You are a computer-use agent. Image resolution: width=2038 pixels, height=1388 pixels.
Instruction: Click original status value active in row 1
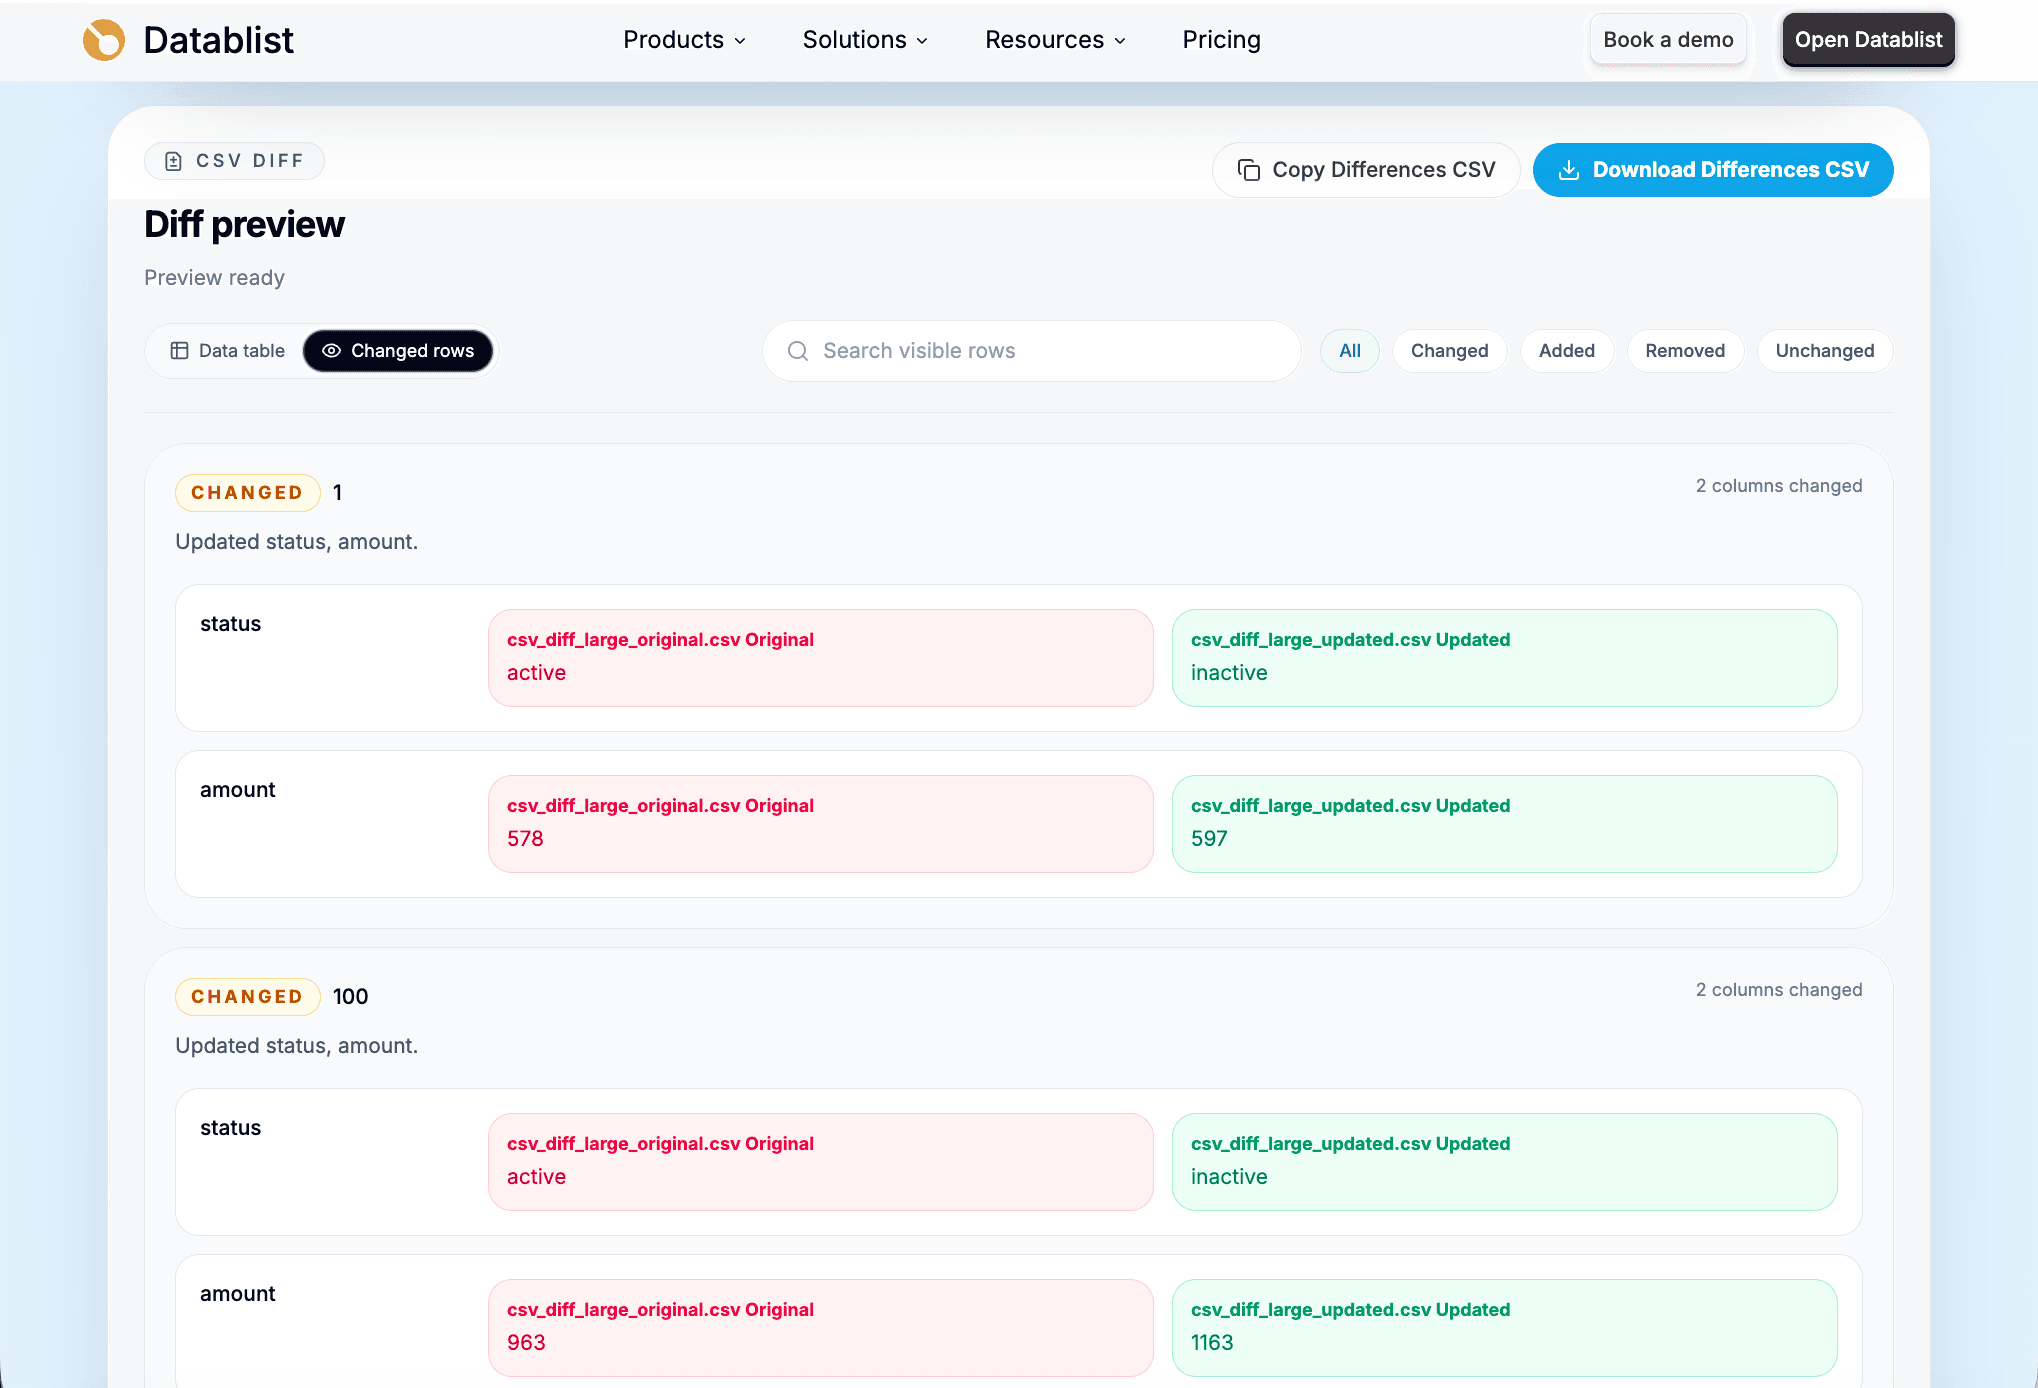tap(536, 673)
